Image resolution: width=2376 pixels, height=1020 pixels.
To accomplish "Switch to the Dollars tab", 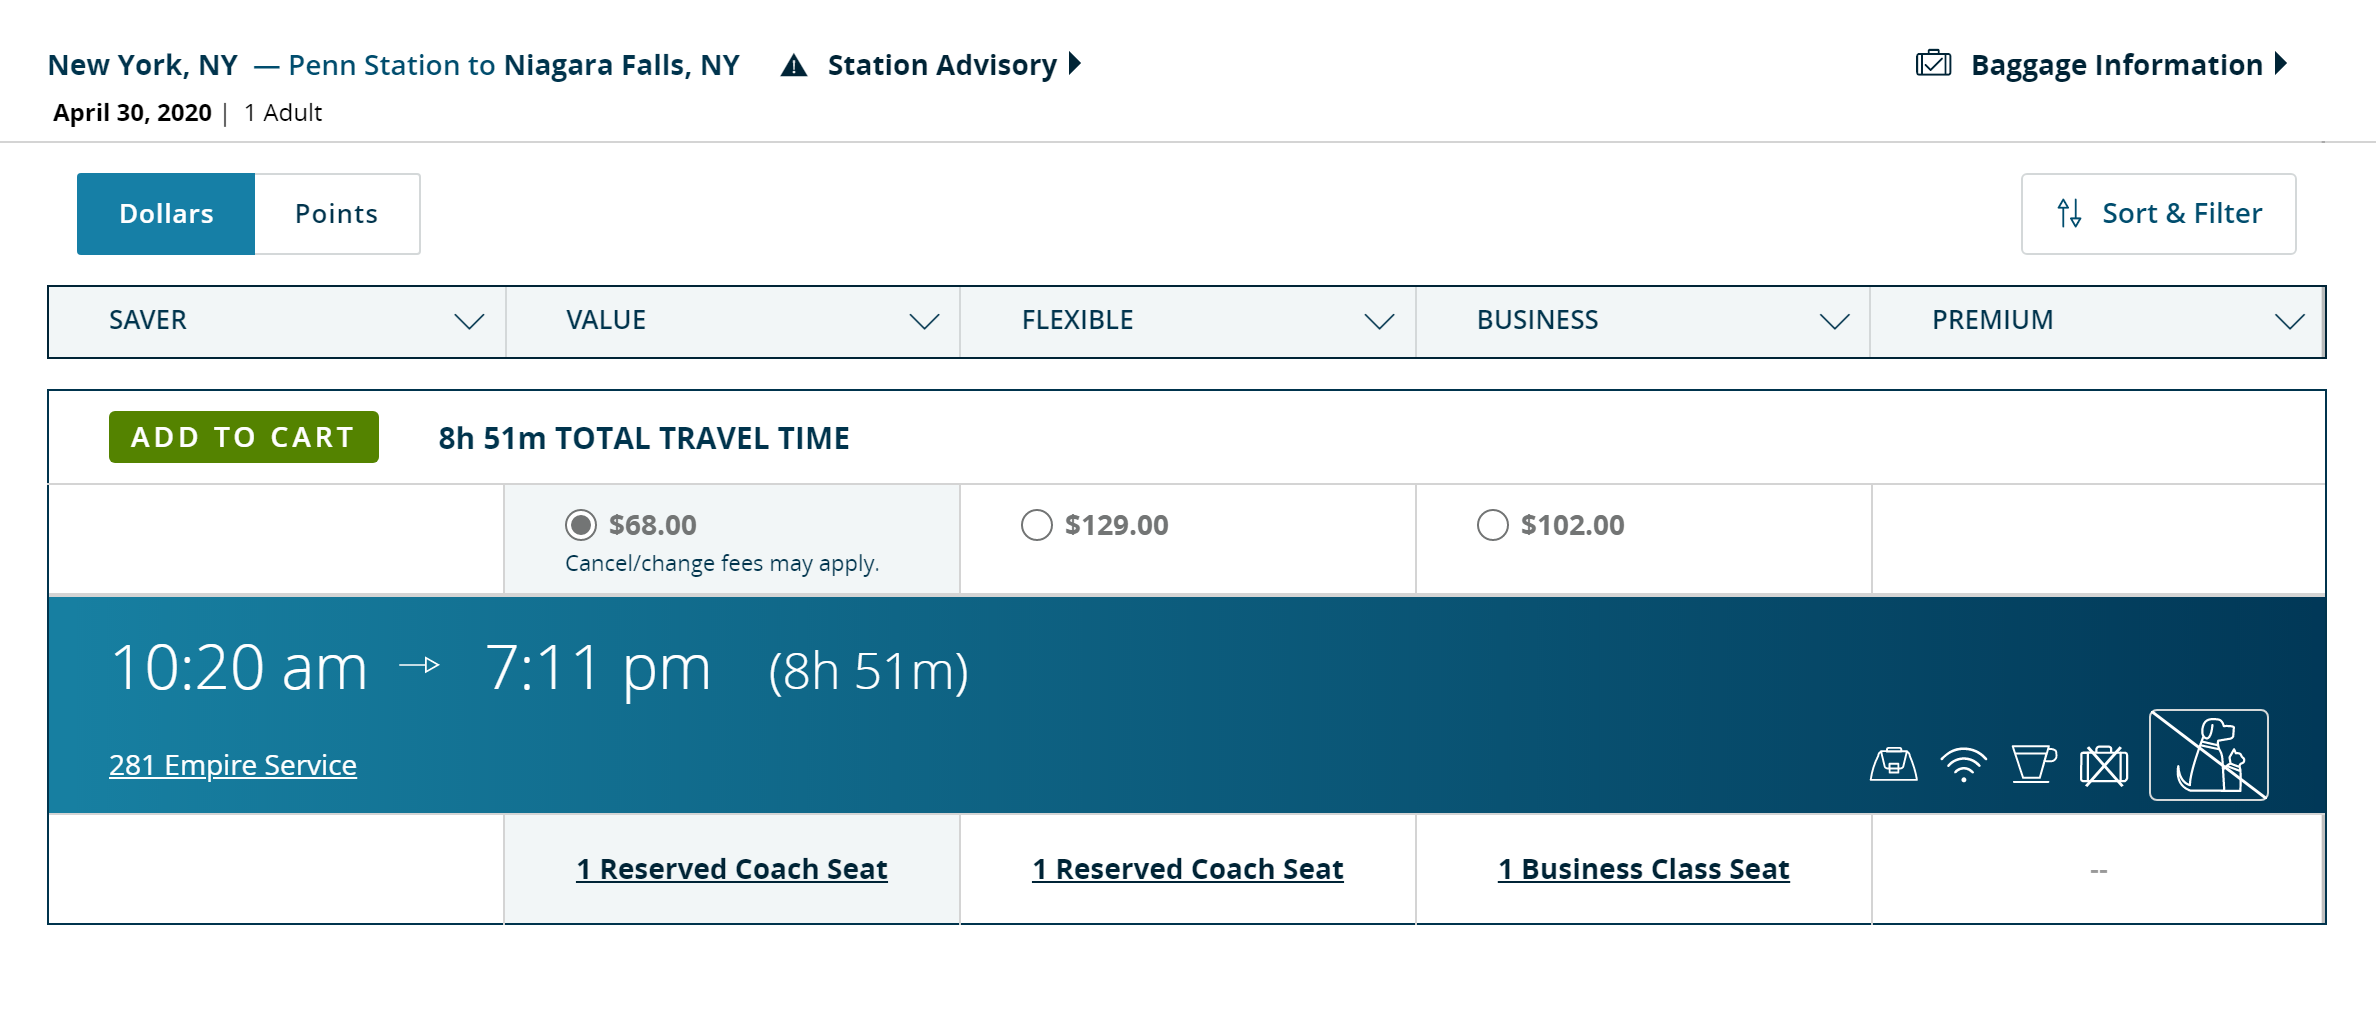I will [166, 214].
